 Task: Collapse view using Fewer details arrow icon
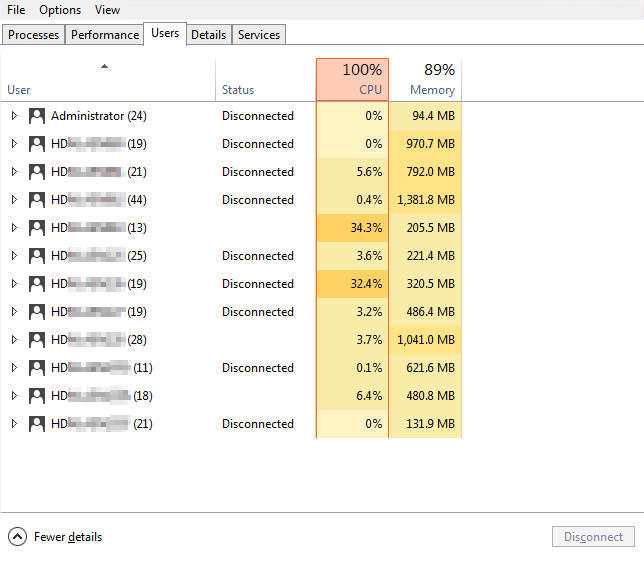[x=18, y=537]
